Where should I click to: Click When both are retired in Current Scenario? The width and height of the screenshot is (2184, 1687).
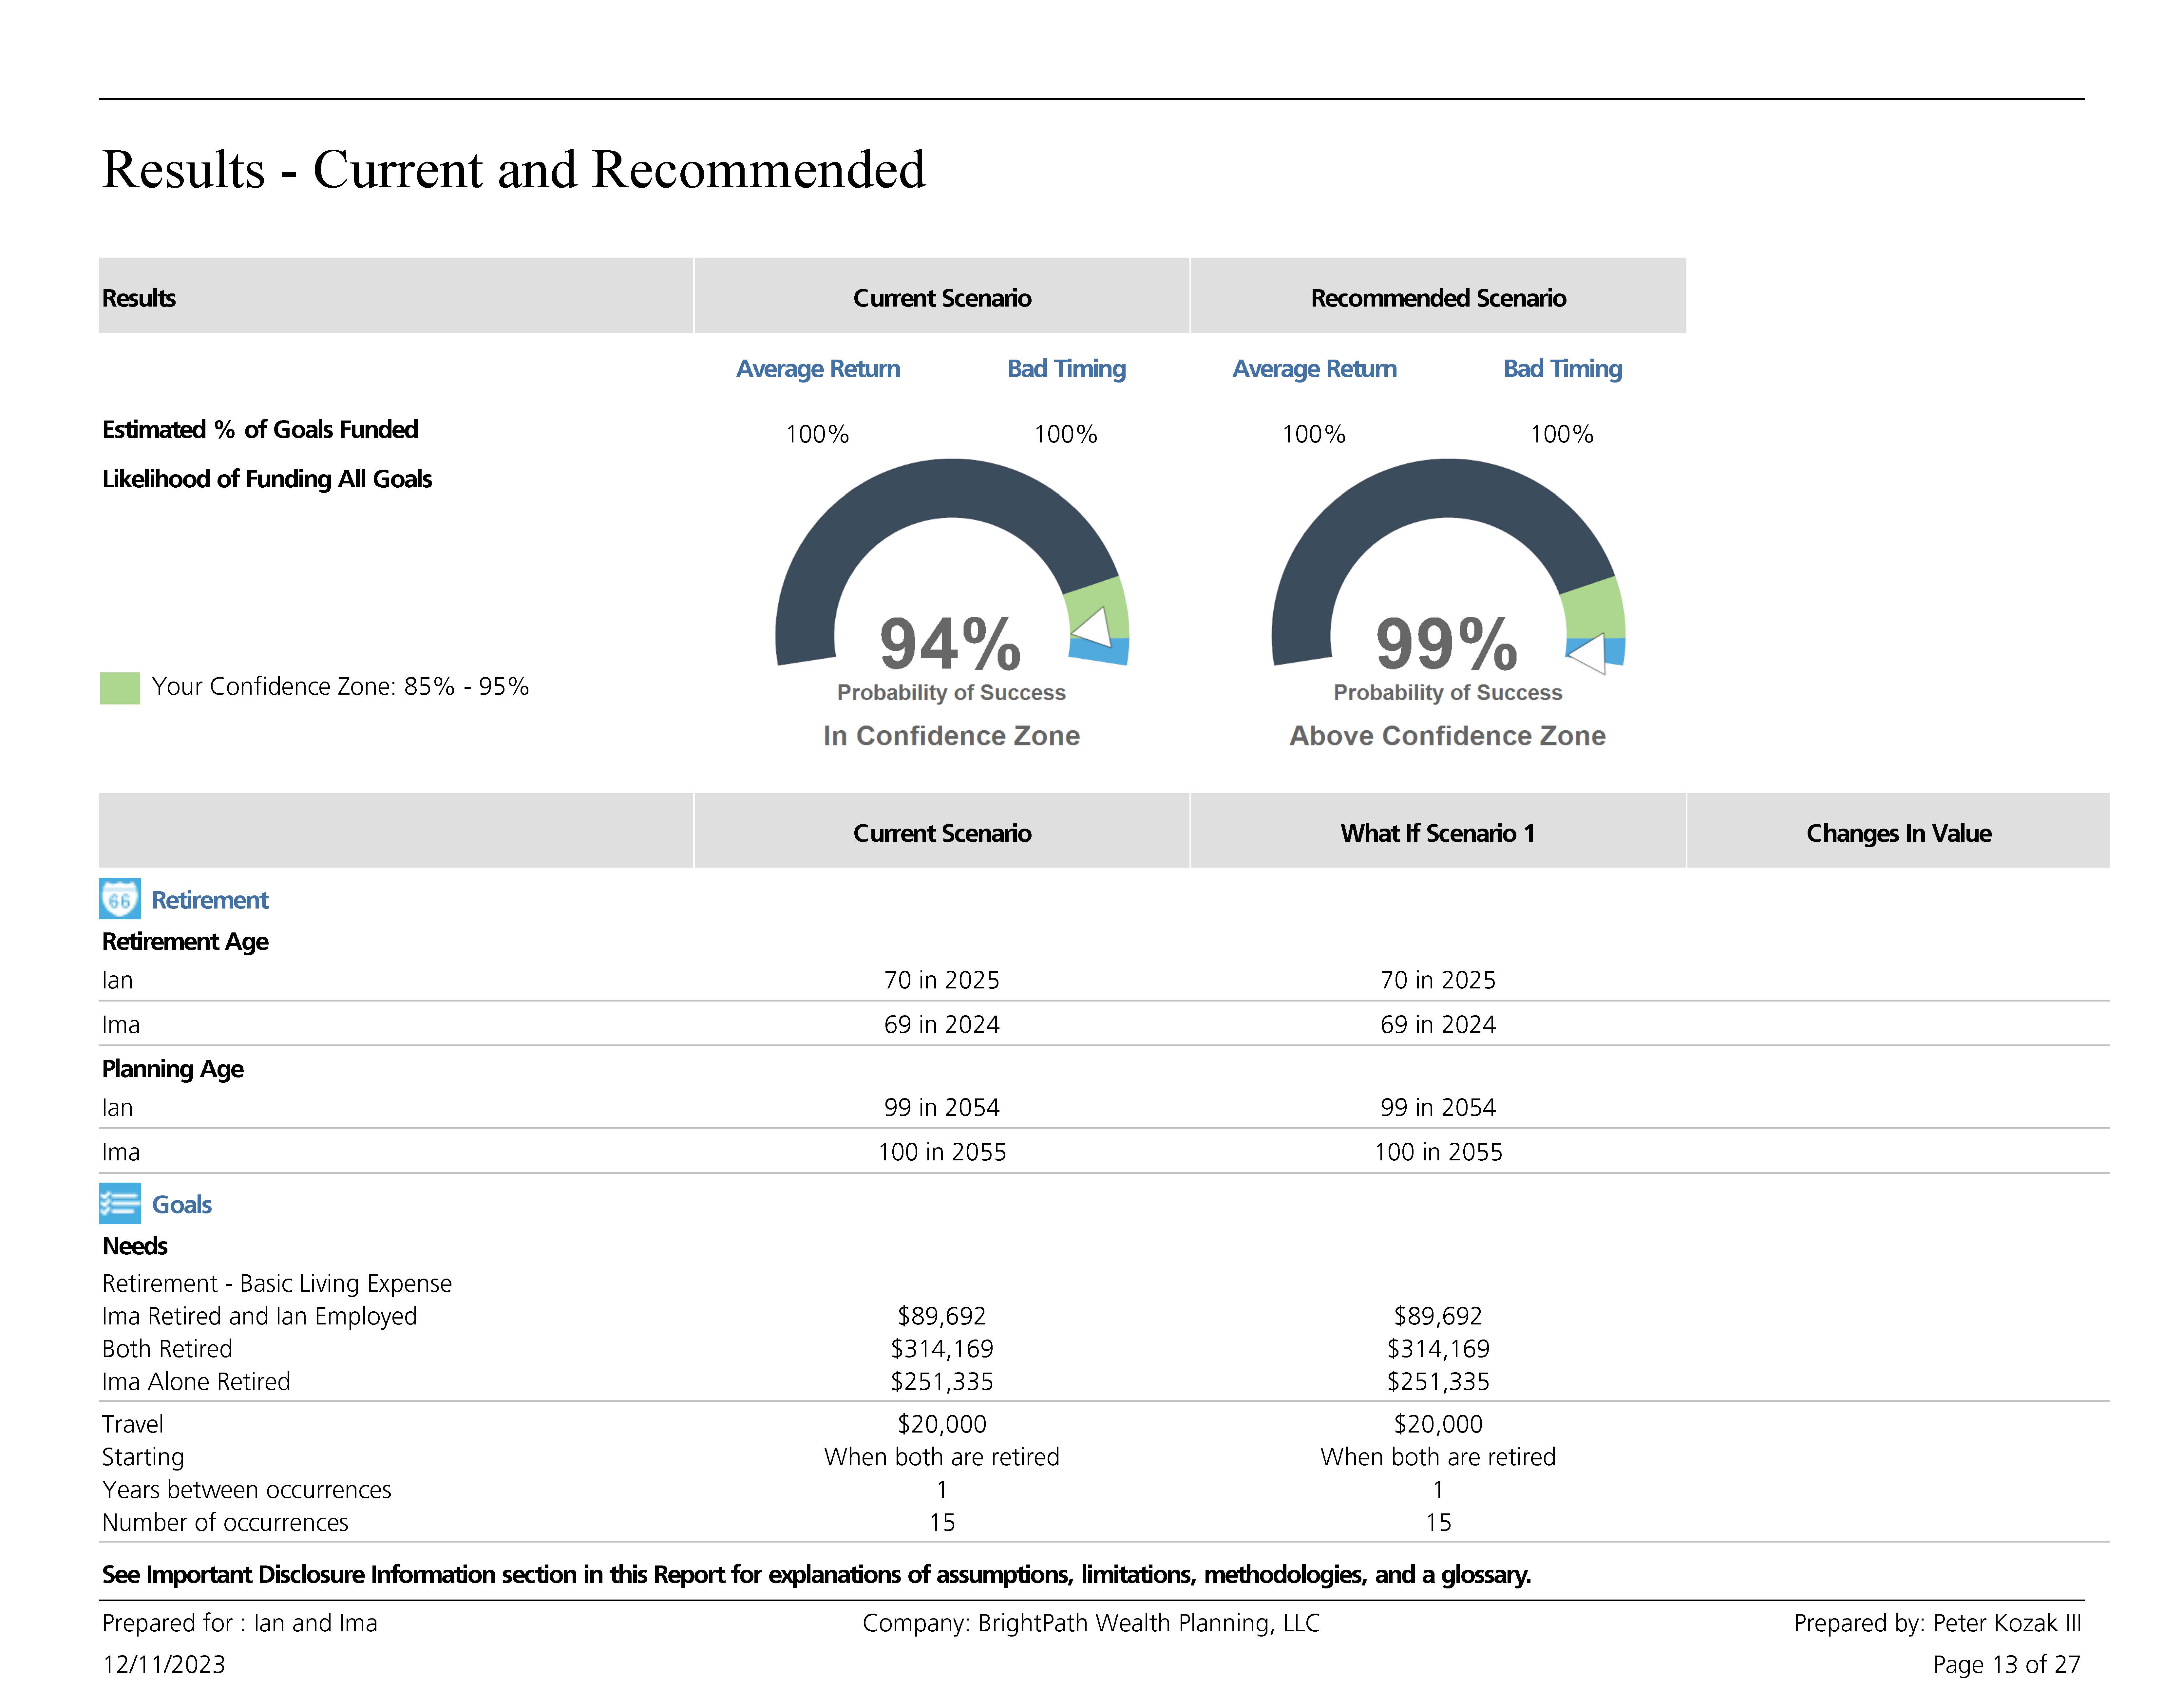(942, 1457)
